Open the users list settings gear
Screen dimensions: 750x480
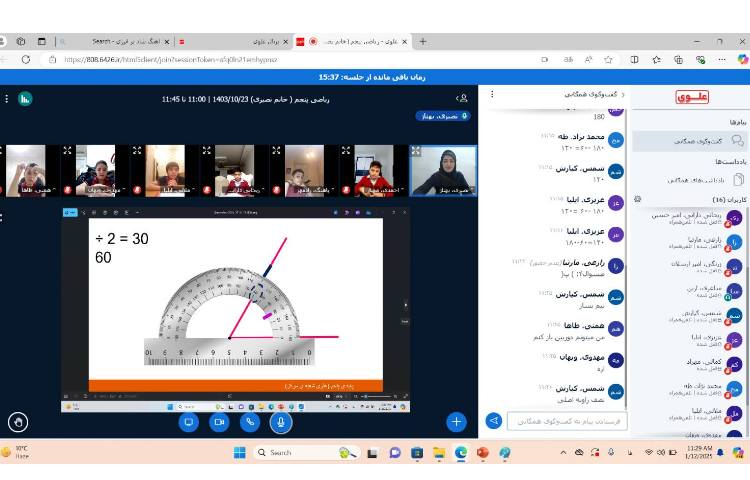pyautogui.click(x=637, y=199)
